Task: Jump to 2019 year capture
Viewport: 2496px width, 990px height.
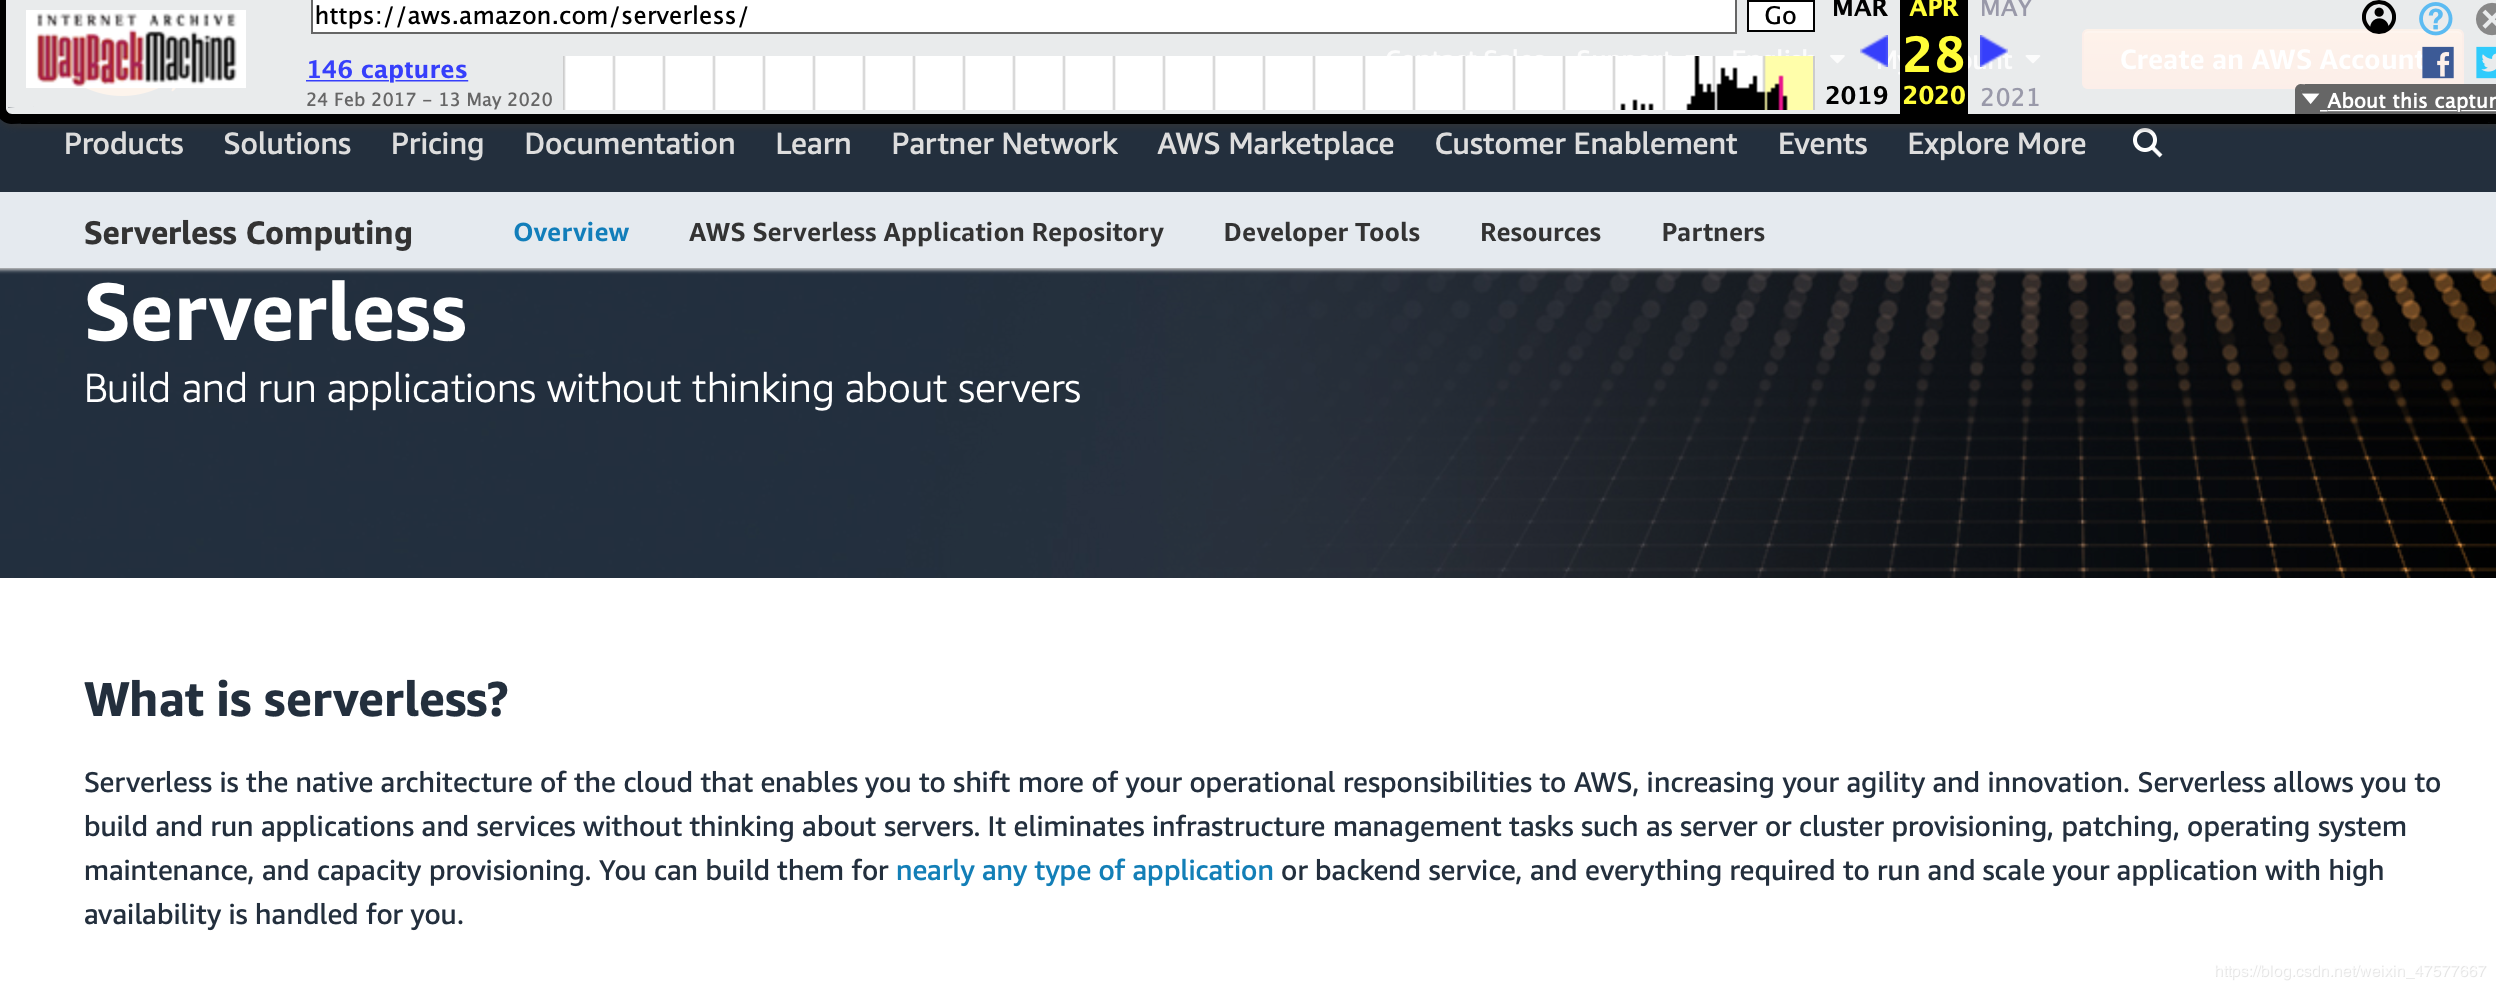Action: coord(1856,96)
